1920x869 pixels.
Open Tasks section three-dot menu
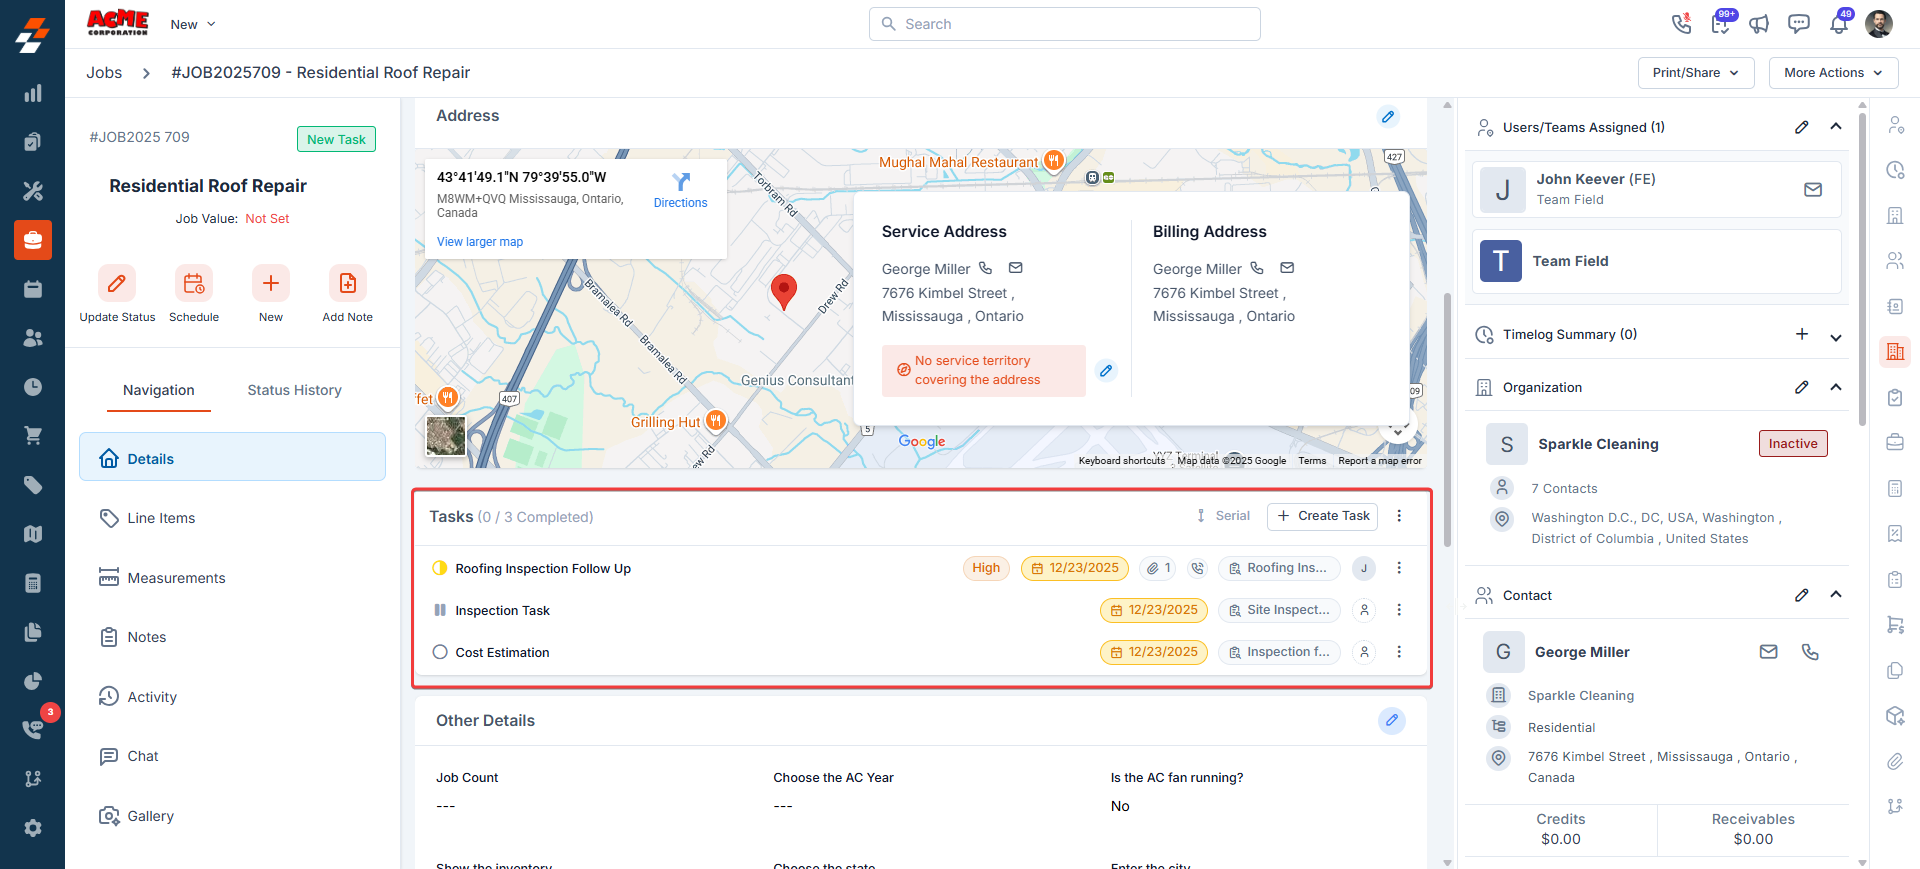[1399, 516]
